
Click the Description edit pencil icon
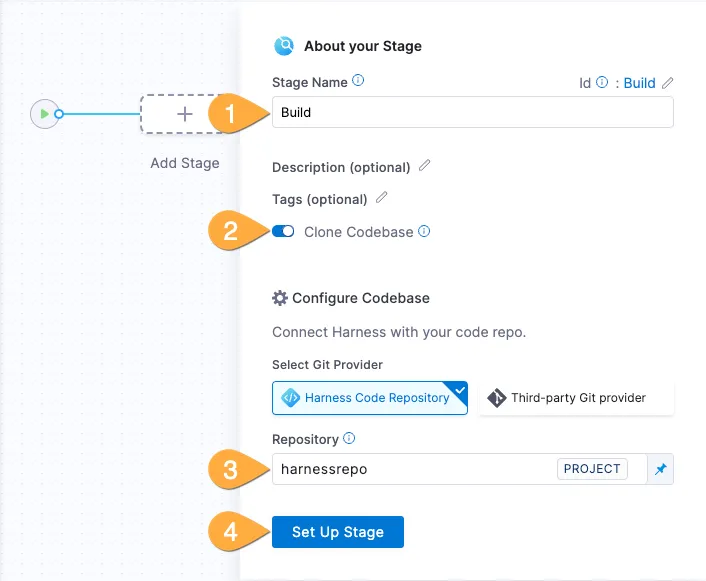click(425, 166)
